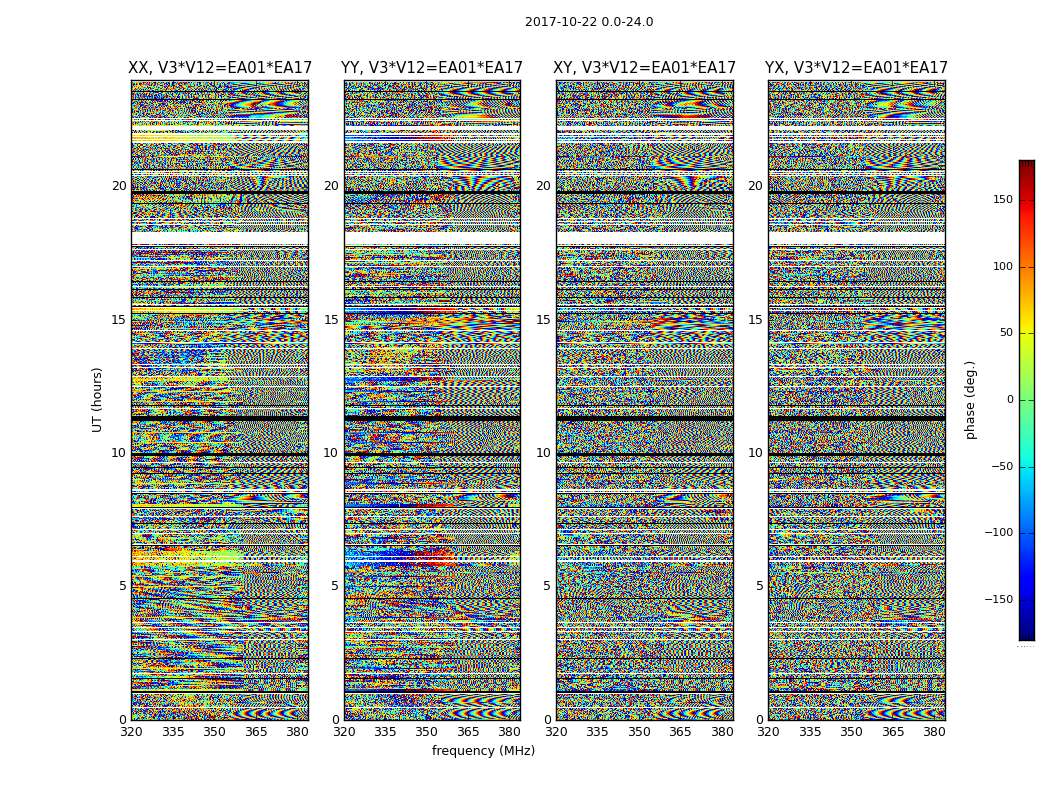Click XY plot y-axis tick 5
The image size is (1050, 800).
click(547, 586)
